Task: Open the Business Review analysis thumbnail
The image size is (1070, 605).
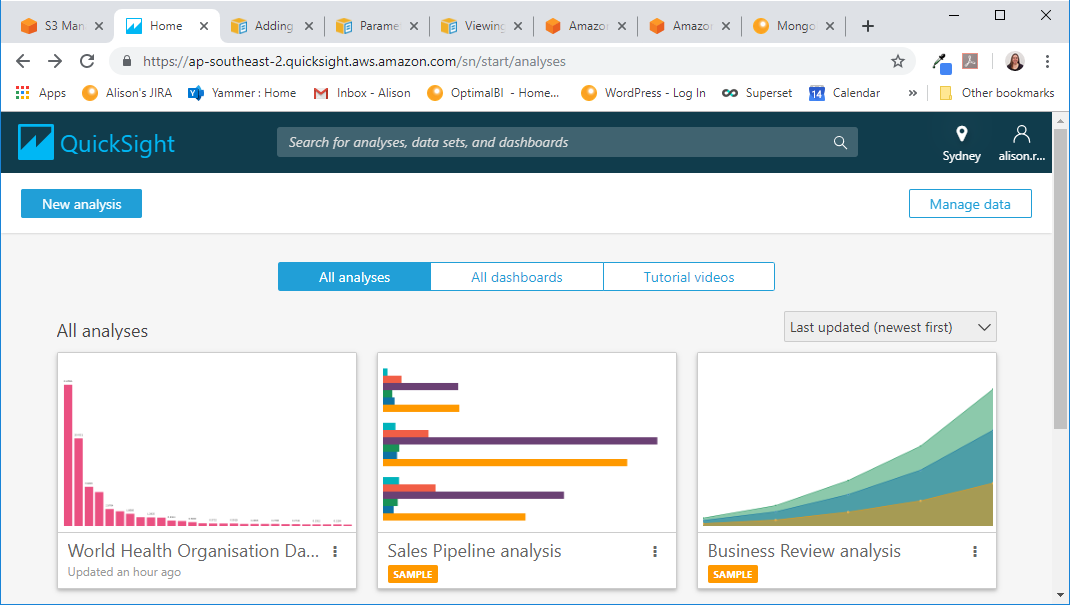Action: (x=847, y=443)
